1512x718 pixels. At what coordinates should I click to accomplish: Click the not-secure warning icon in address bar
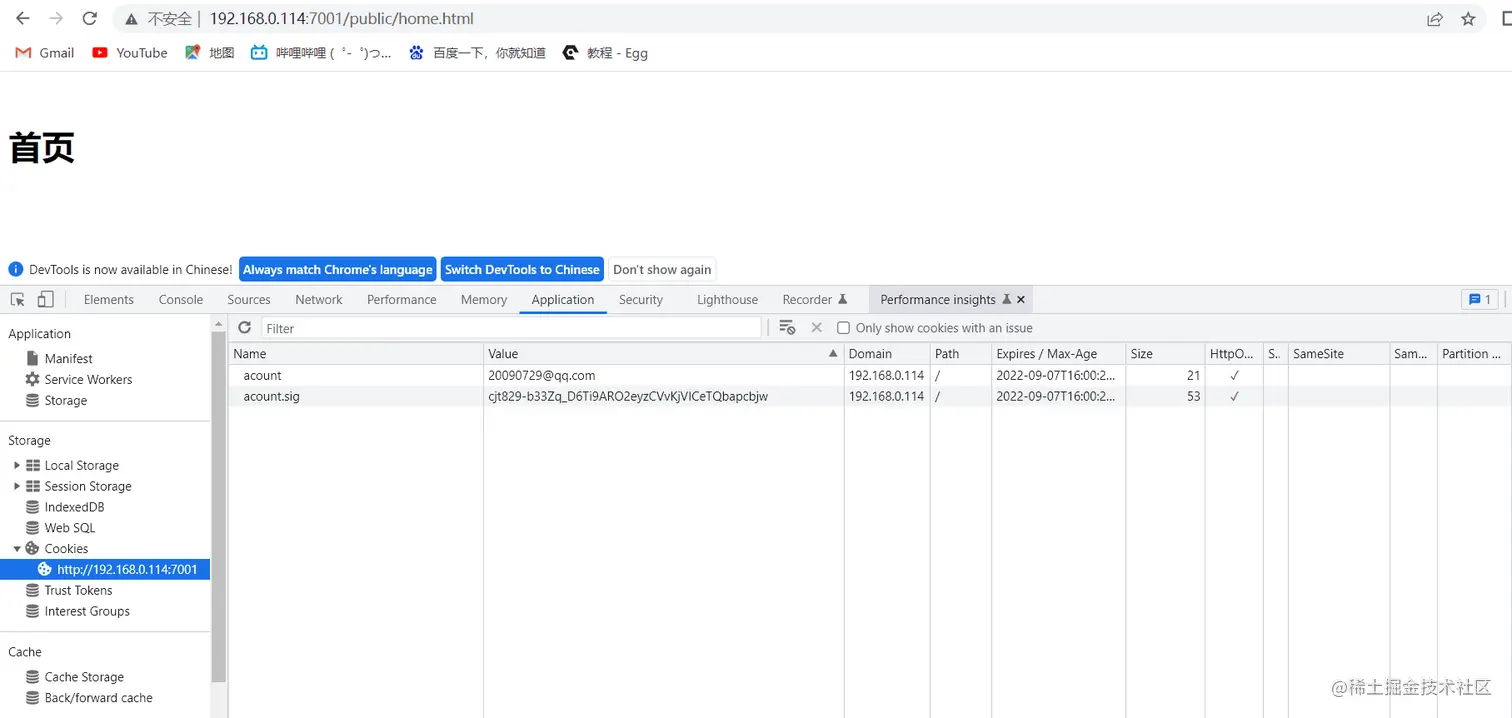click(131, 19)
